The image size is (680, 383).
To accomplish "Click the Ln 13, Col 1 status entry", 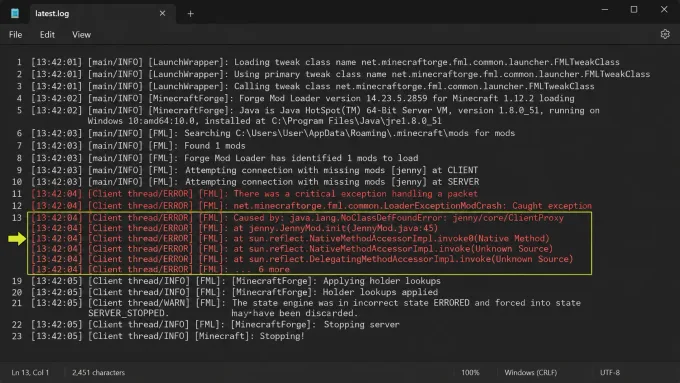I will [x=30, y=372].
